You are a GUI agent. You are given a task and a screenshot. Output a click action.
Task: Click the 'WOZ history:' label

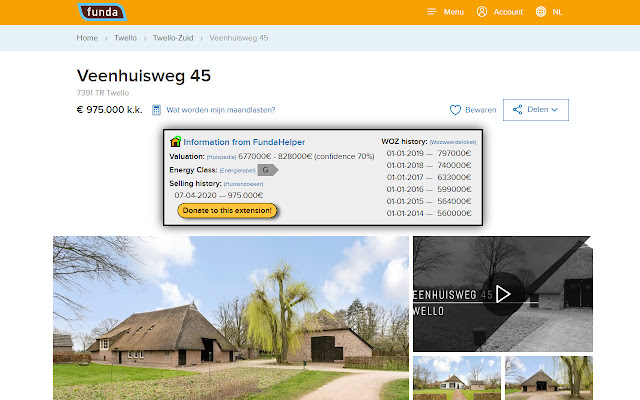click(x=404, y=142)
